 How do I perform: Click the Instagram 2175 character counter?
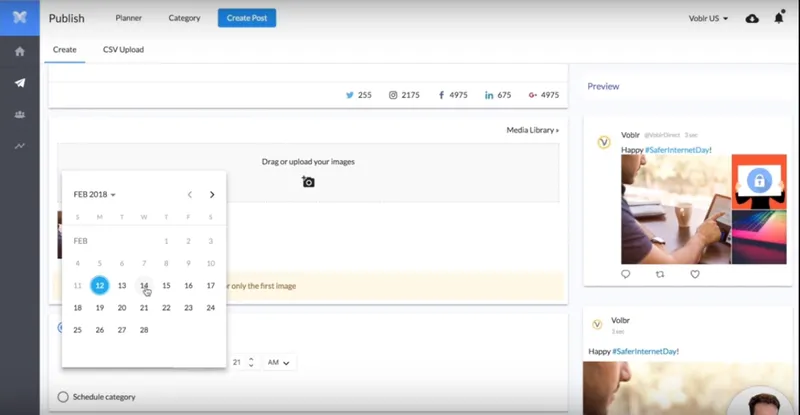click(404, 95)
